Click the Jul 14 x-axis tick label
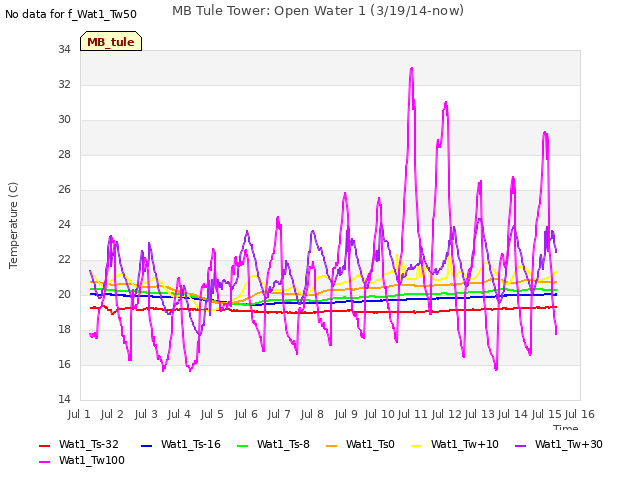The width and height of the screenshot is (640, 480). 513,414
